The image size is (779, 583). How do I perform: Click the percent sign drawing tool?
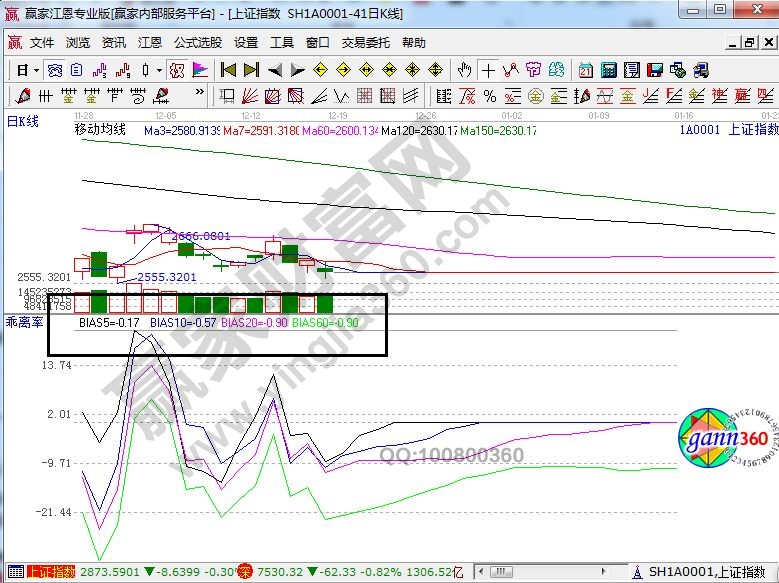[490, 96]
